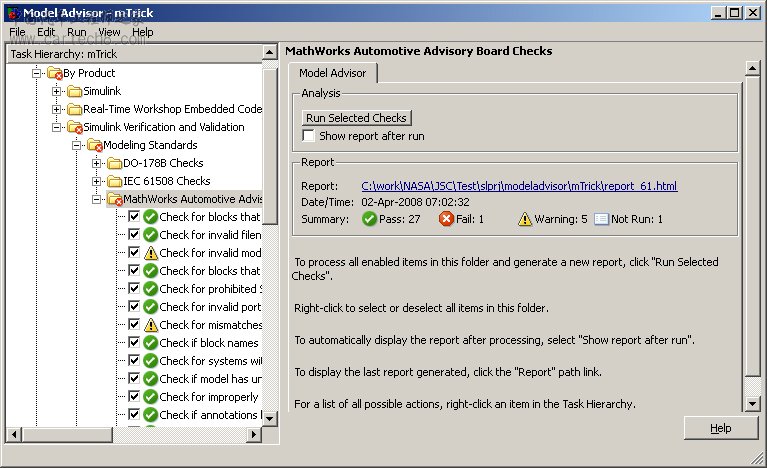
Task: Click pass icon of 'Check for invalid port'
Action: [150, 307]
